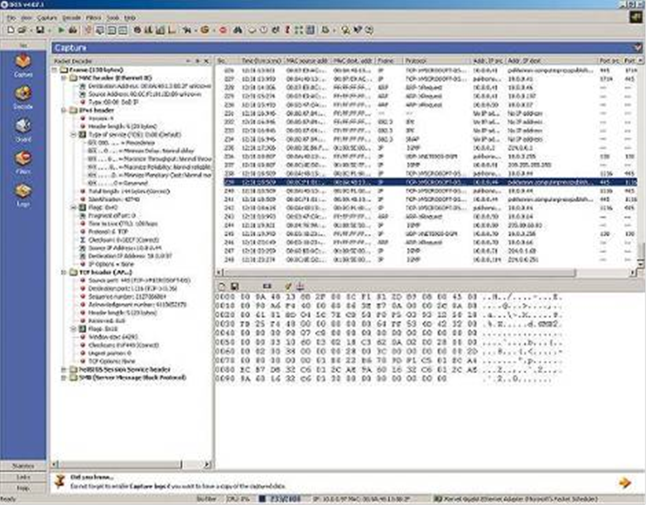
Task: Collapse the TCP header tree node
Action: pyautogui.click(x=64, y=272)
